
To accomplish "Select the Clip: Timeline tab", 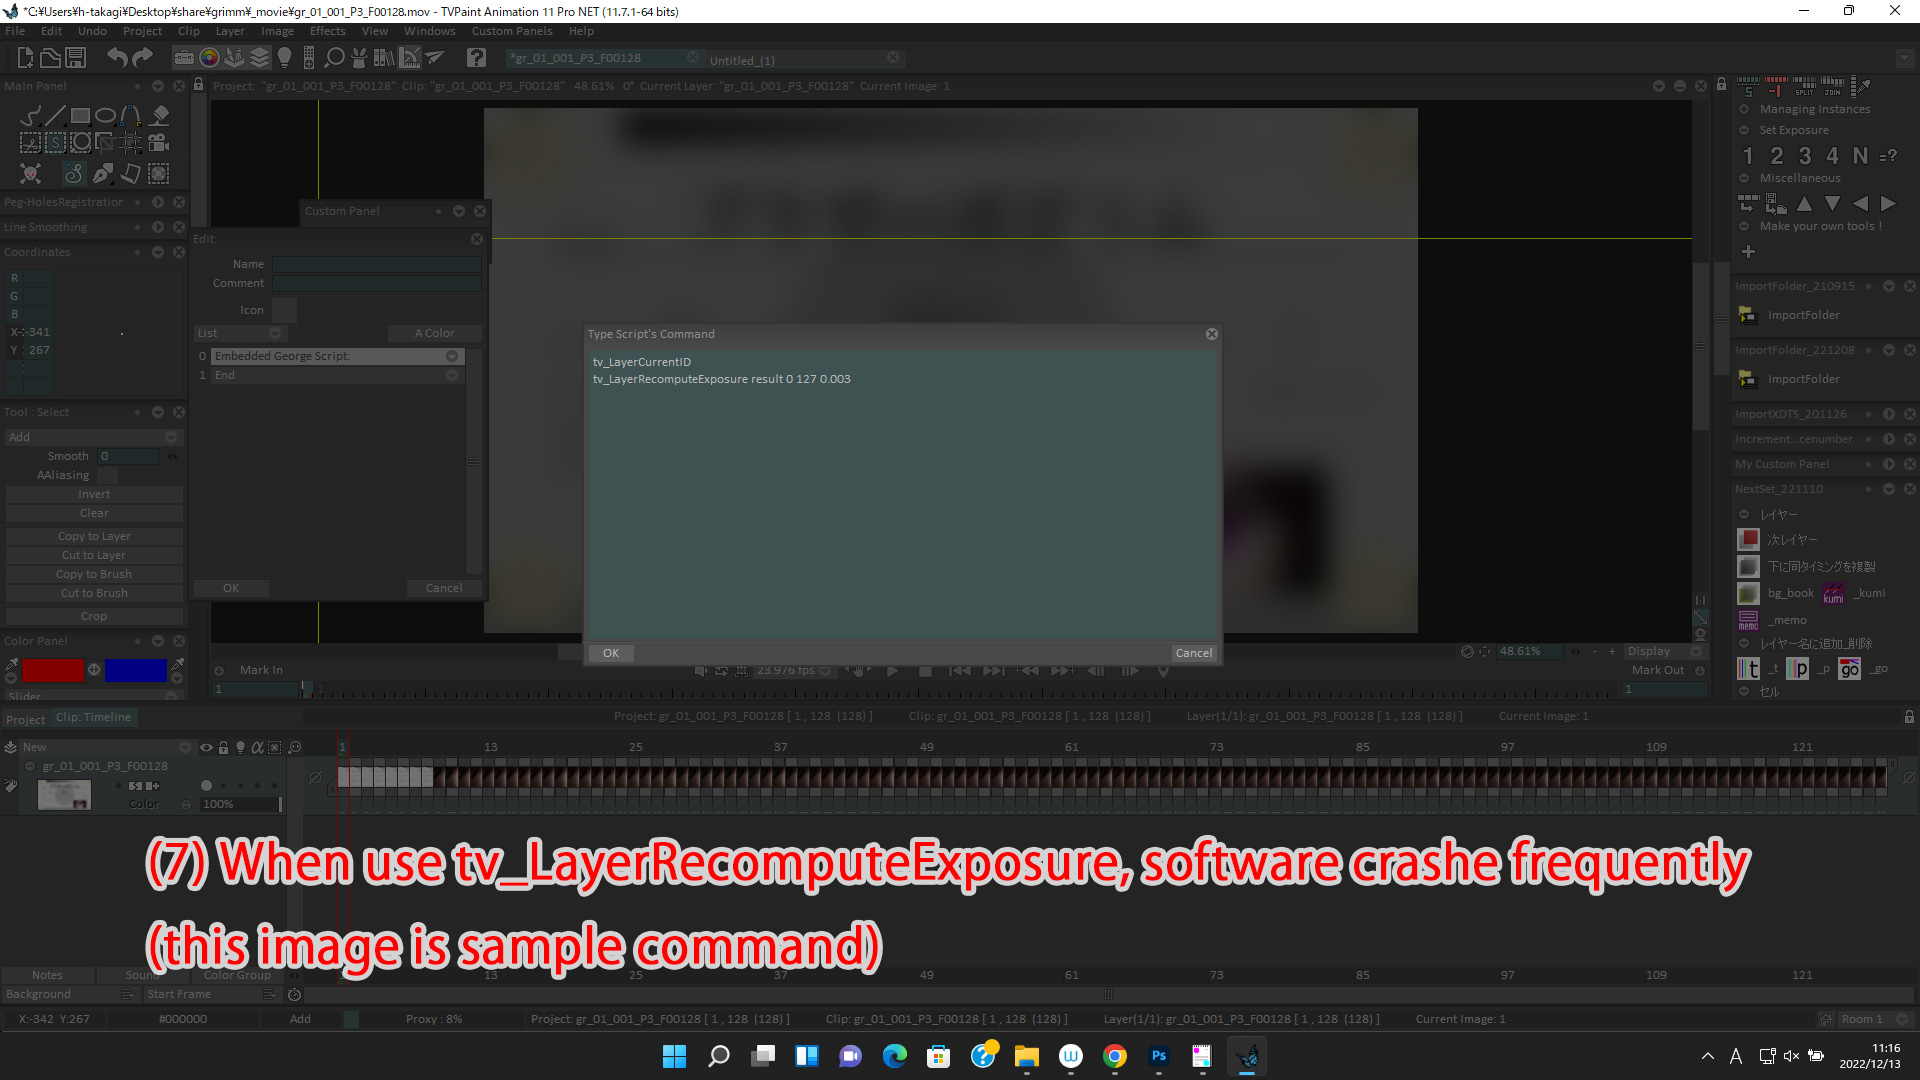I will (93, 717).
